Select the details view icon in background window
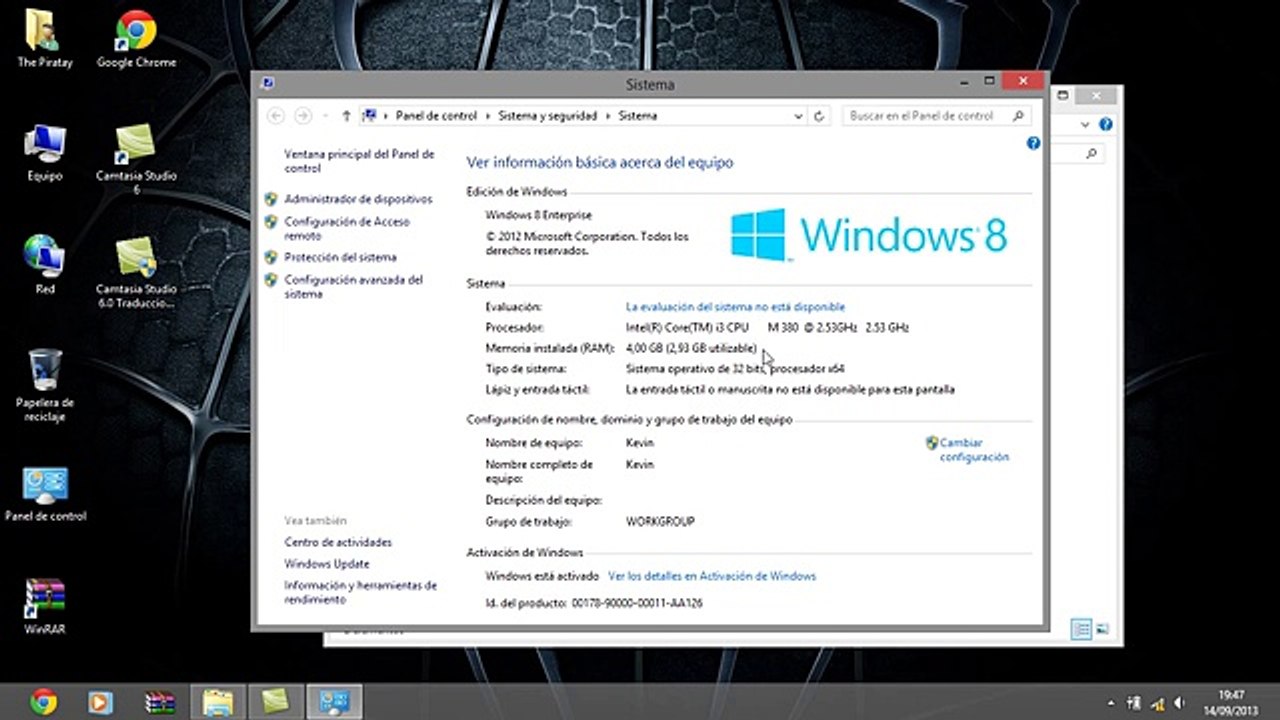Viewport: 1280px width, 720px height. (1081, 629)
